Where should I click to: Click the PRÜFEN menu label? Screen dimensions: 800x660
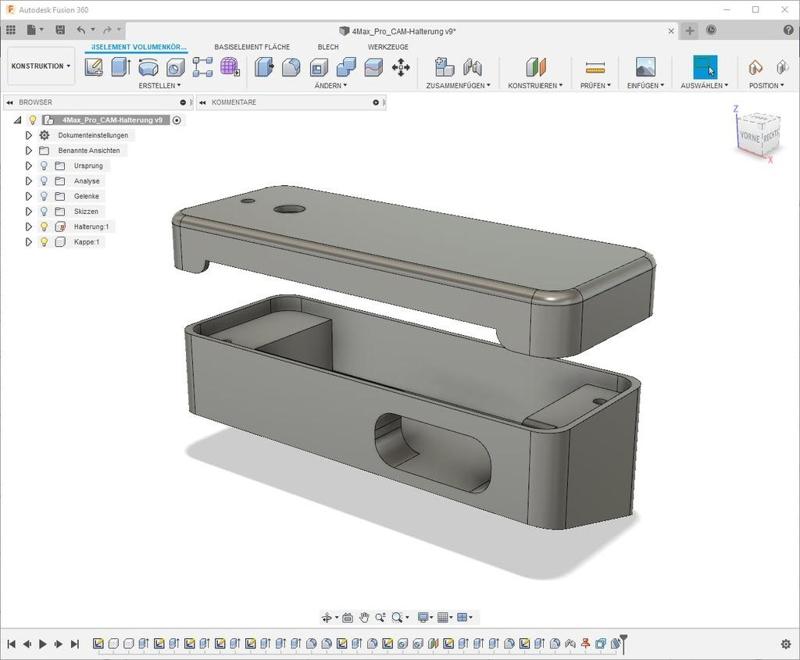tap(596, 86)
